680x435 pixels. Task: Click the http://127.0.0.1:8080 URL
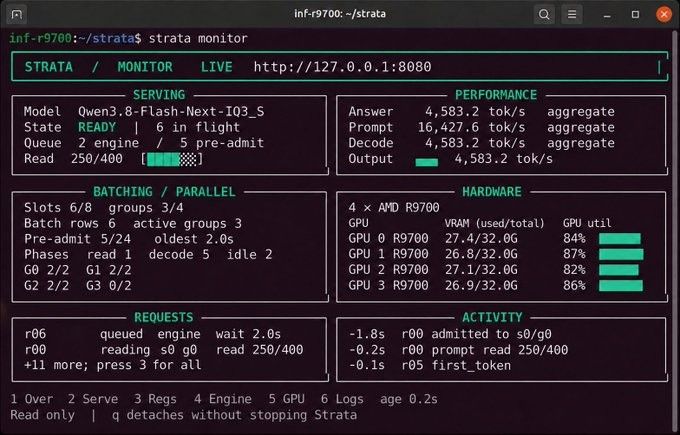pos(342,67)
